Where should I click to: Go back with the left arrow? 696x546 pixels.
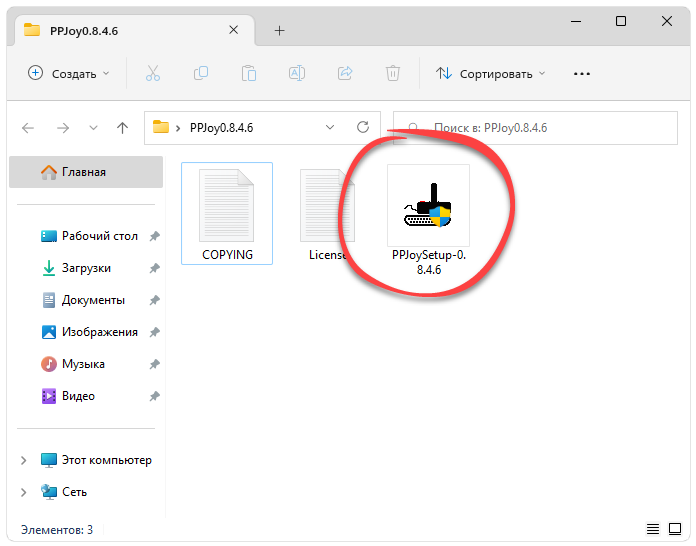tap(28, 128)
